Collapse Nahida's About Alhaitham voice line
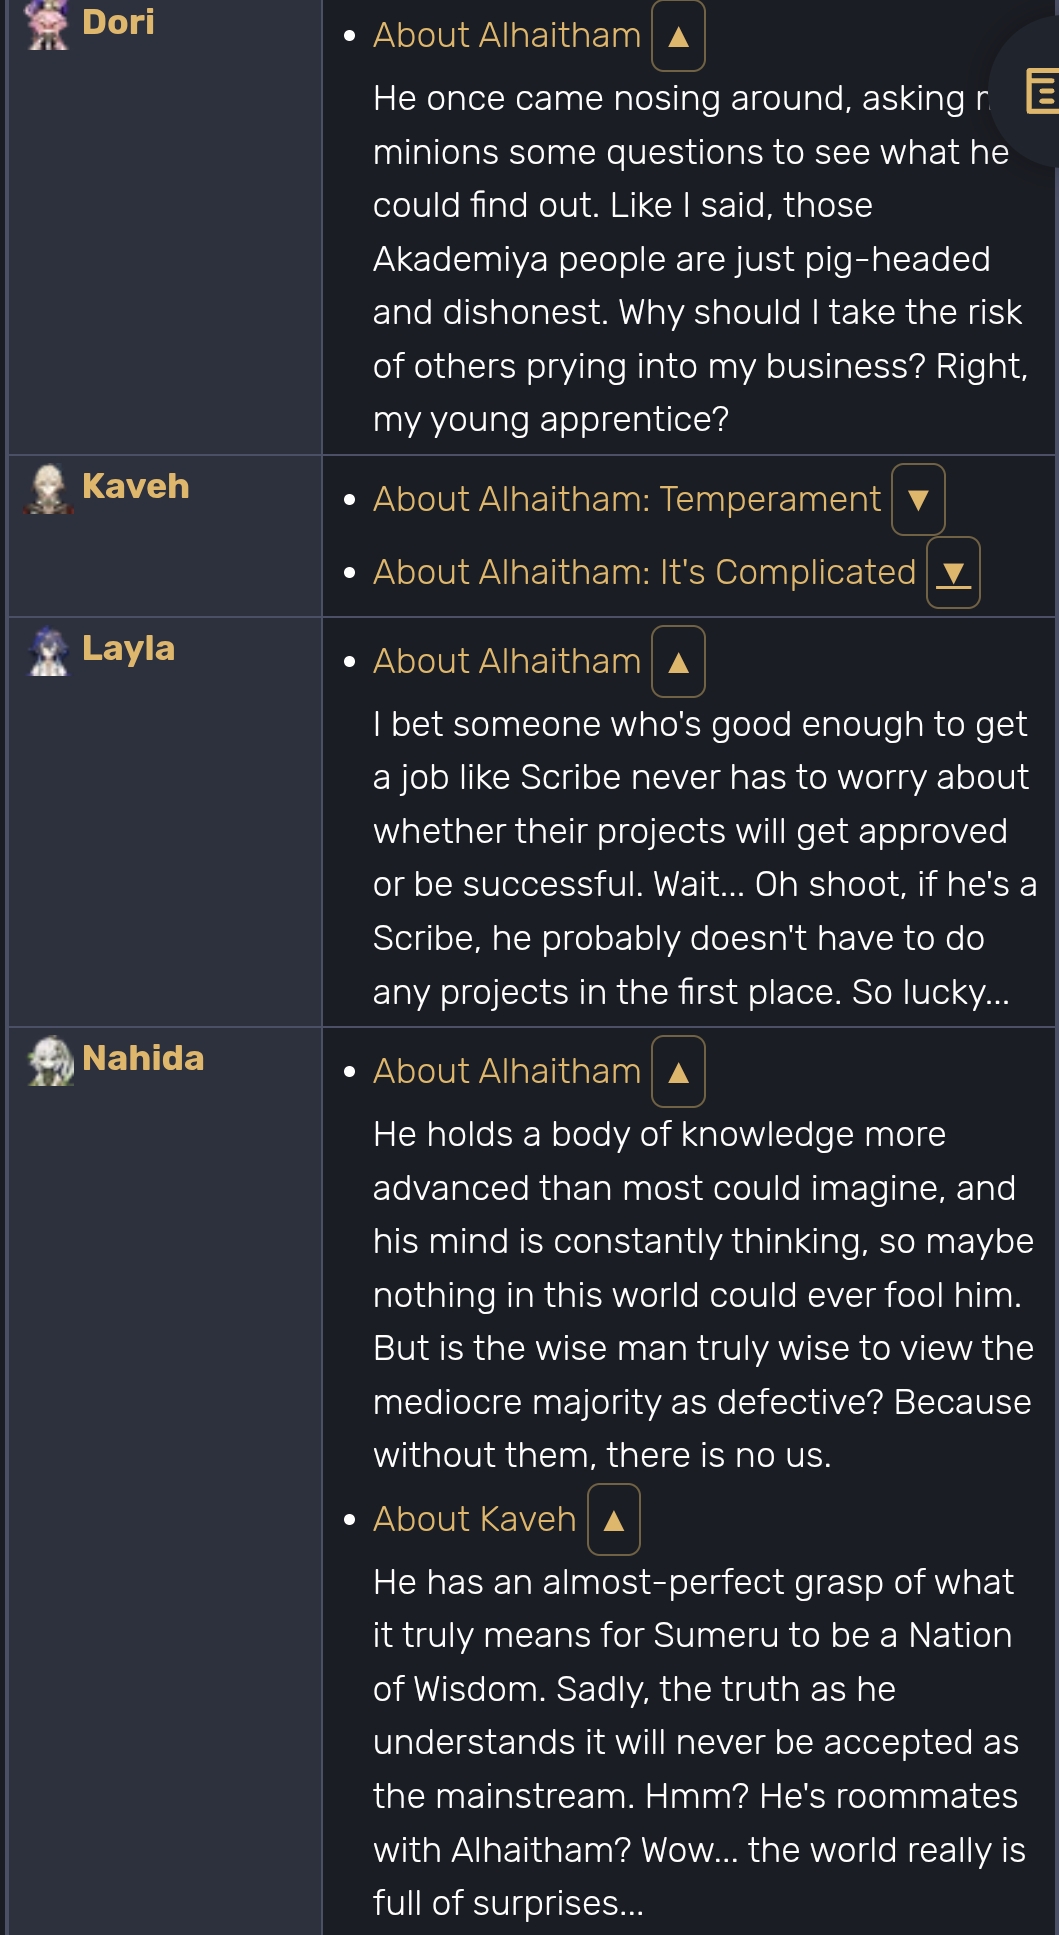Screen dimensions: 1059x1935 [x=678, y=1071]
